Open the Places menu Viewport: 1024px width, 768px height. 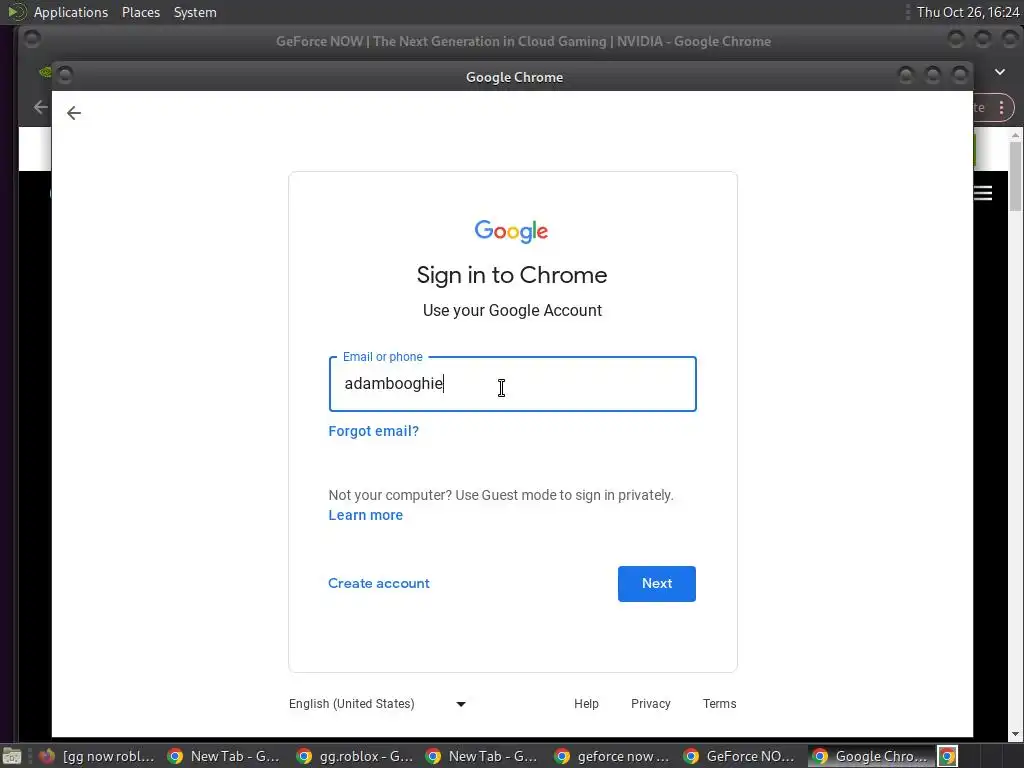(140, 12)
